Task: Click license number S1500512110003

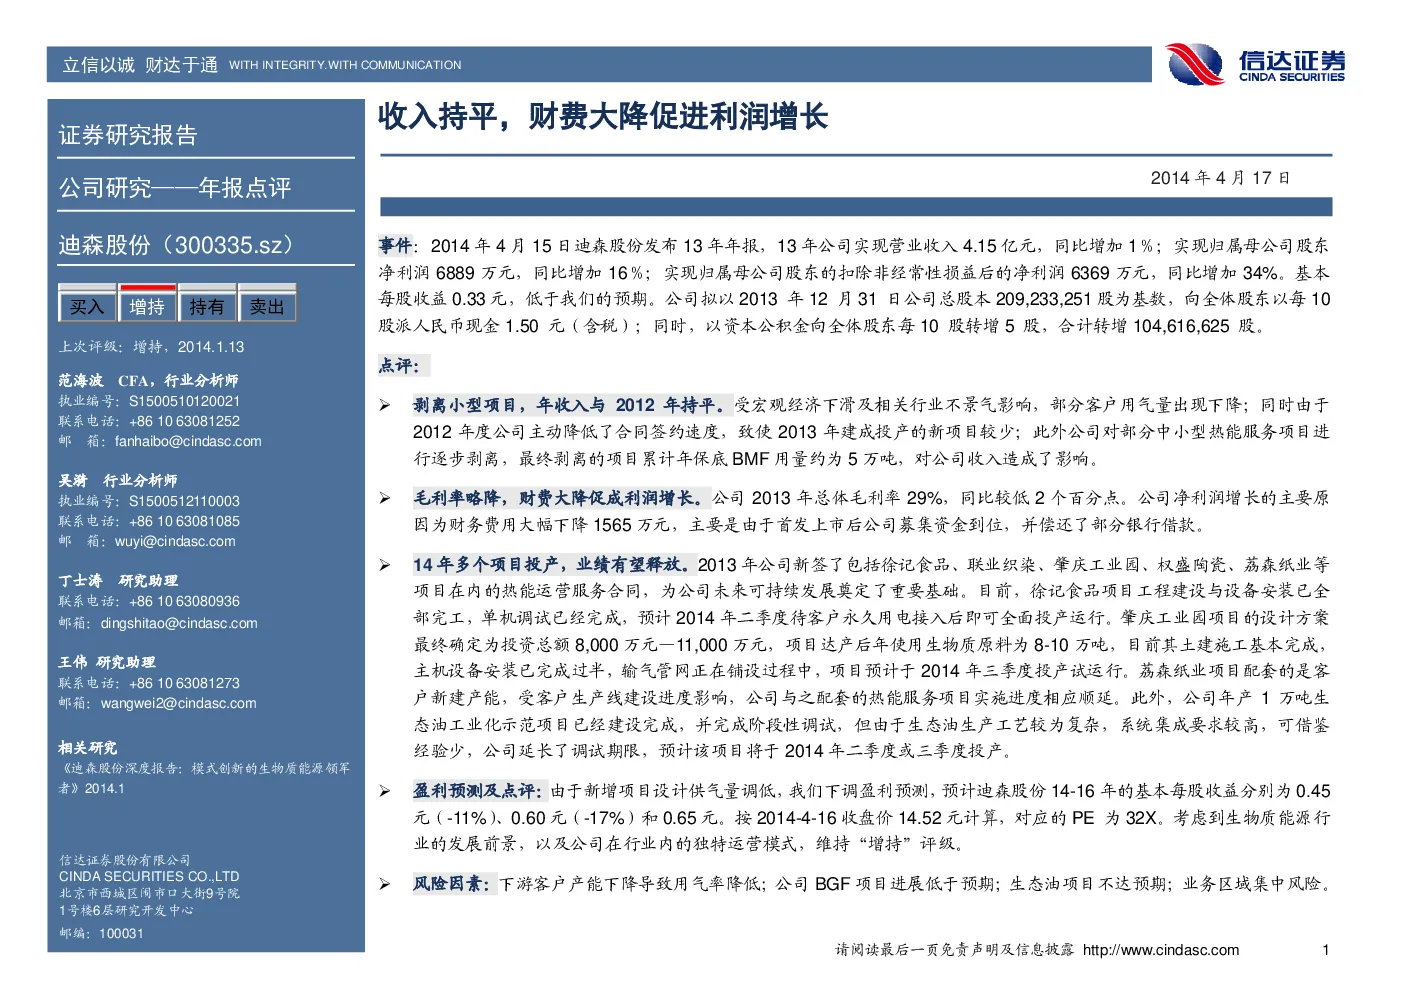Action: coord(185,501)
